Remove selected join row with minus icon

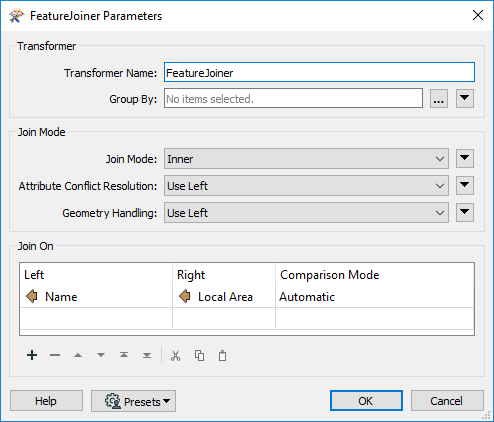[55, 355]
